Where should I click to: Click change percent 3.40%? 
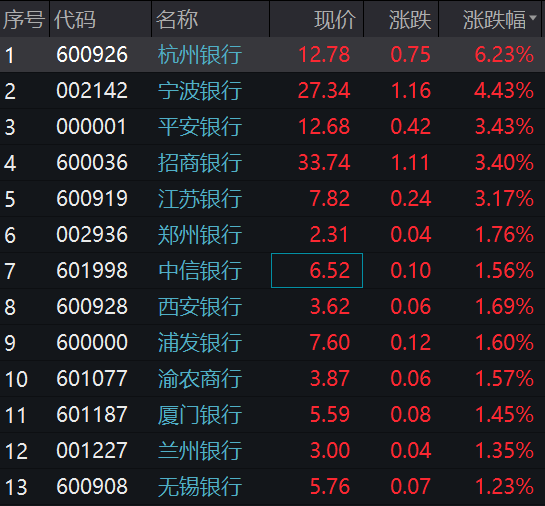click(x=504, y=163)
